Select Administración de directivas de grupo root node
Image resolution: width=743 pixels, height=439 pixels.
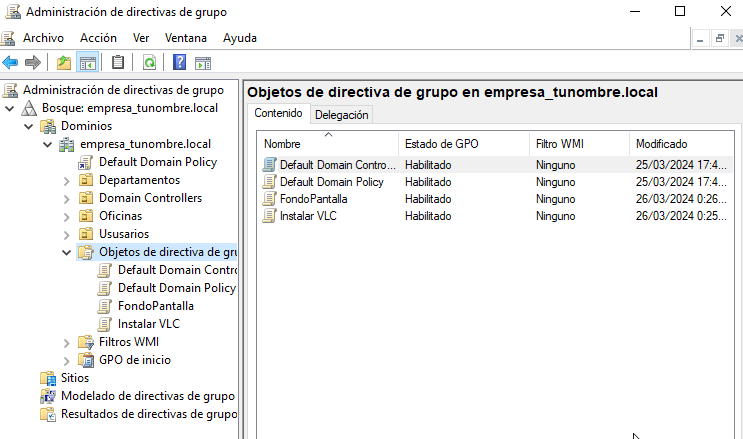pyautogui.click(x=123, y=90)
